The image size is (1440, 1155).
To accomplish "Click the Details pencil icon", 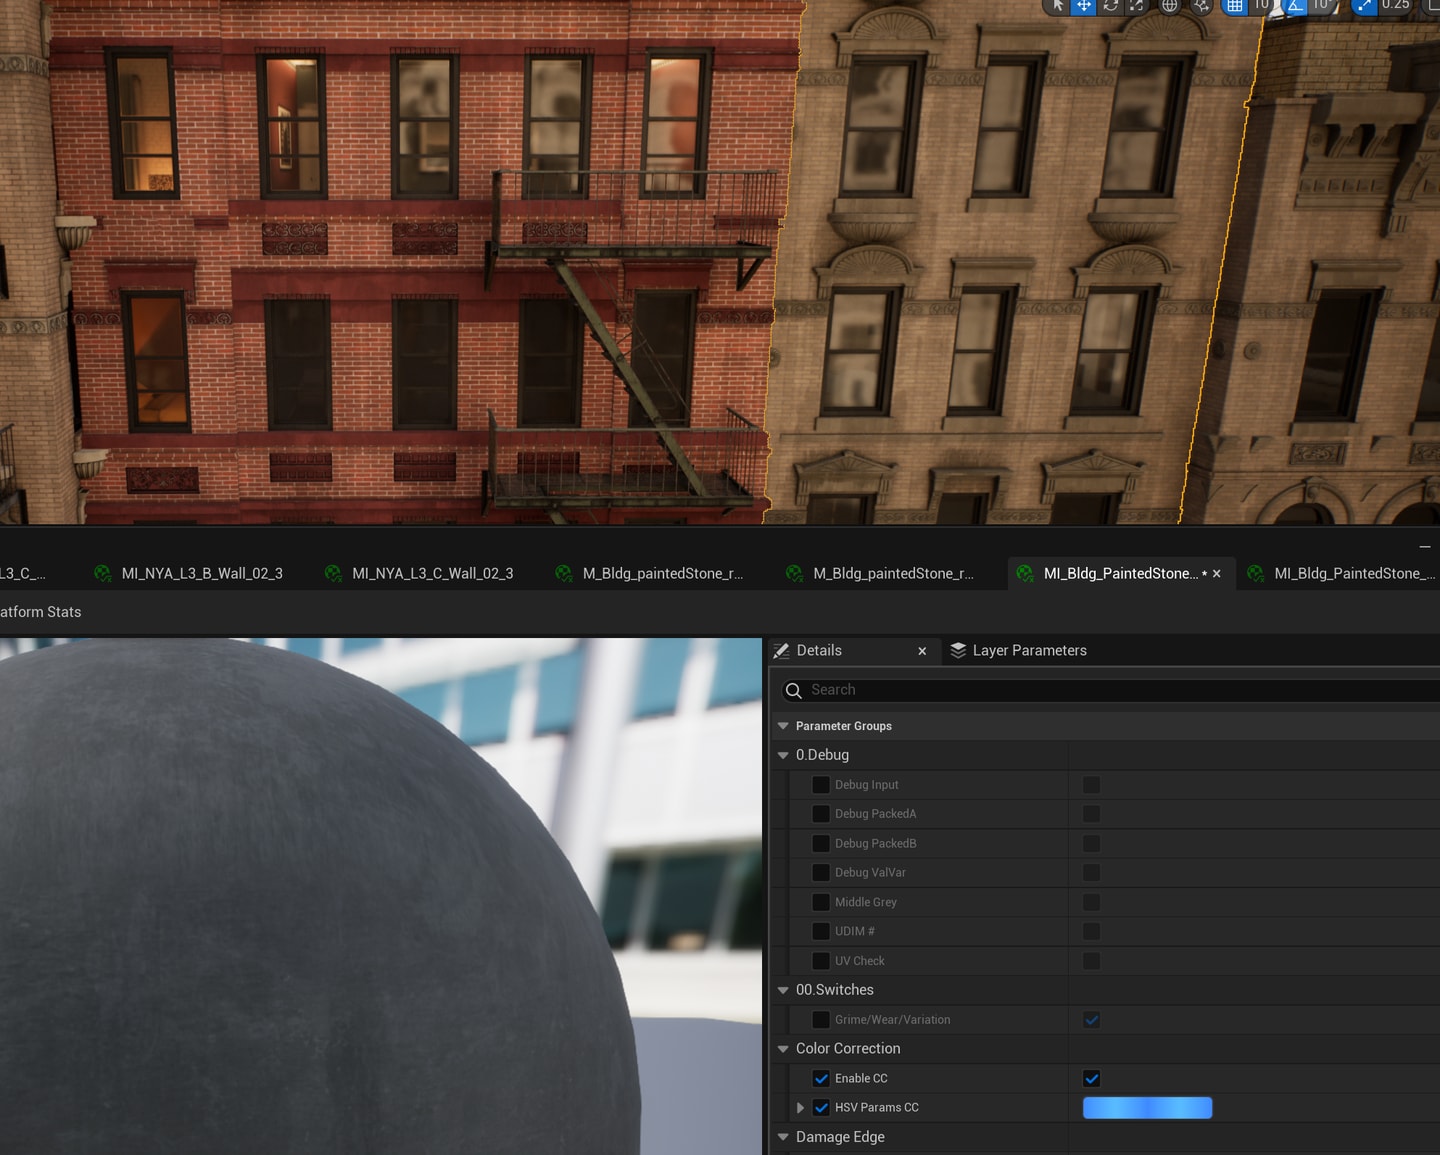I will (781, 650).
